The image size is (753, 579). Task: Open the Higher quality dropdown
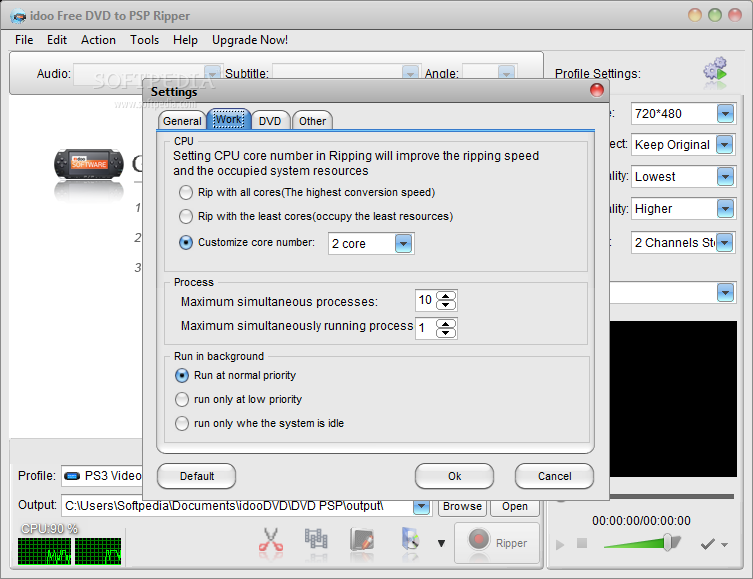[x=725, y=209]
